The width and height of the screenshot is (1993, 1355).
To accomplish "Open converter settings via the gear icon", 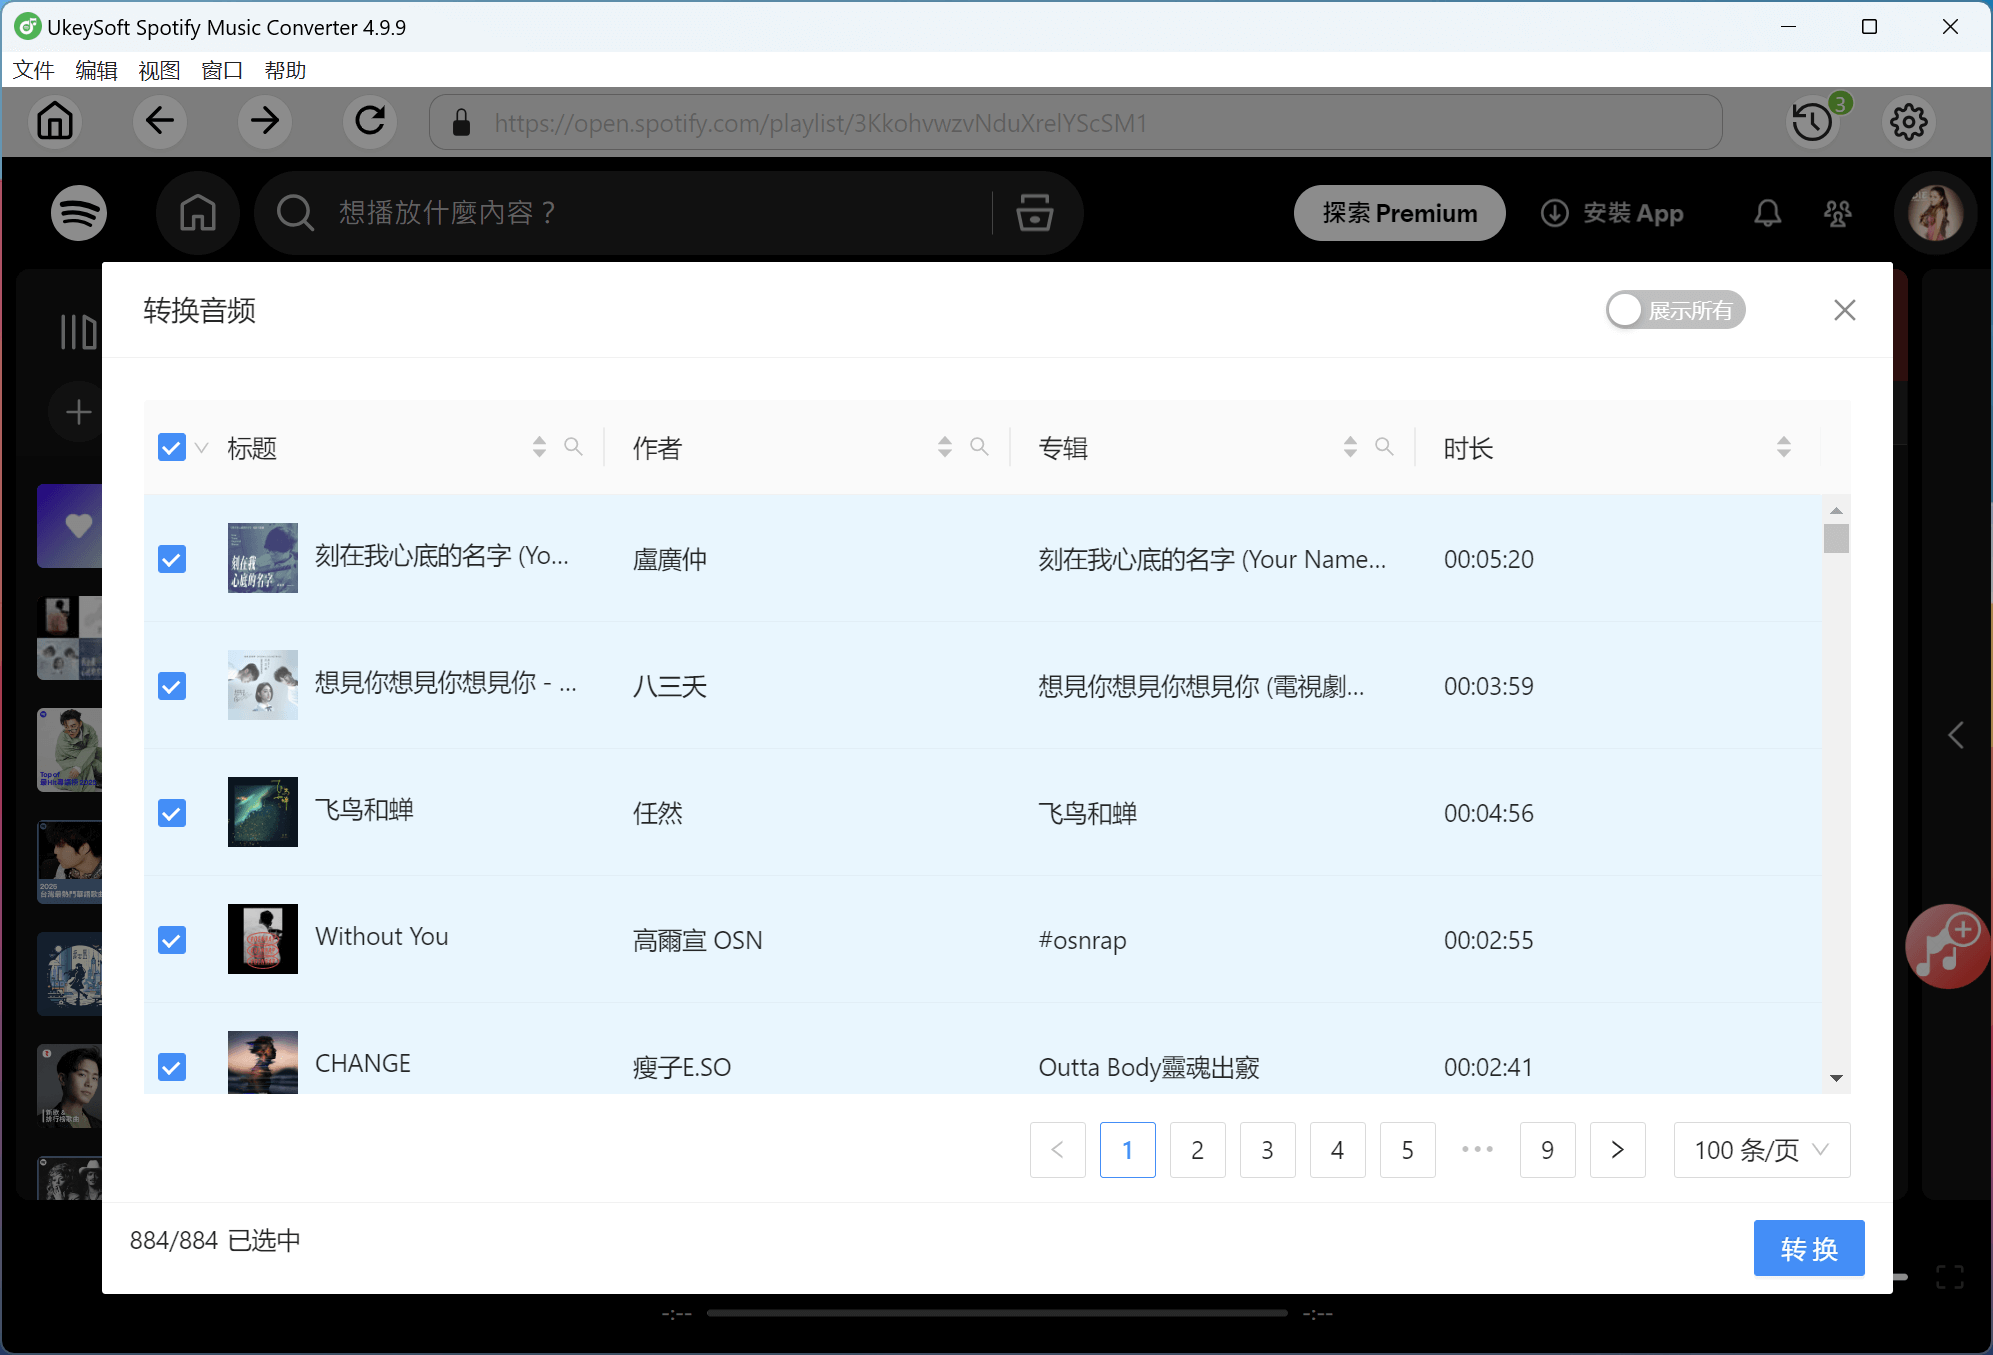I will tap(1907, 121).
